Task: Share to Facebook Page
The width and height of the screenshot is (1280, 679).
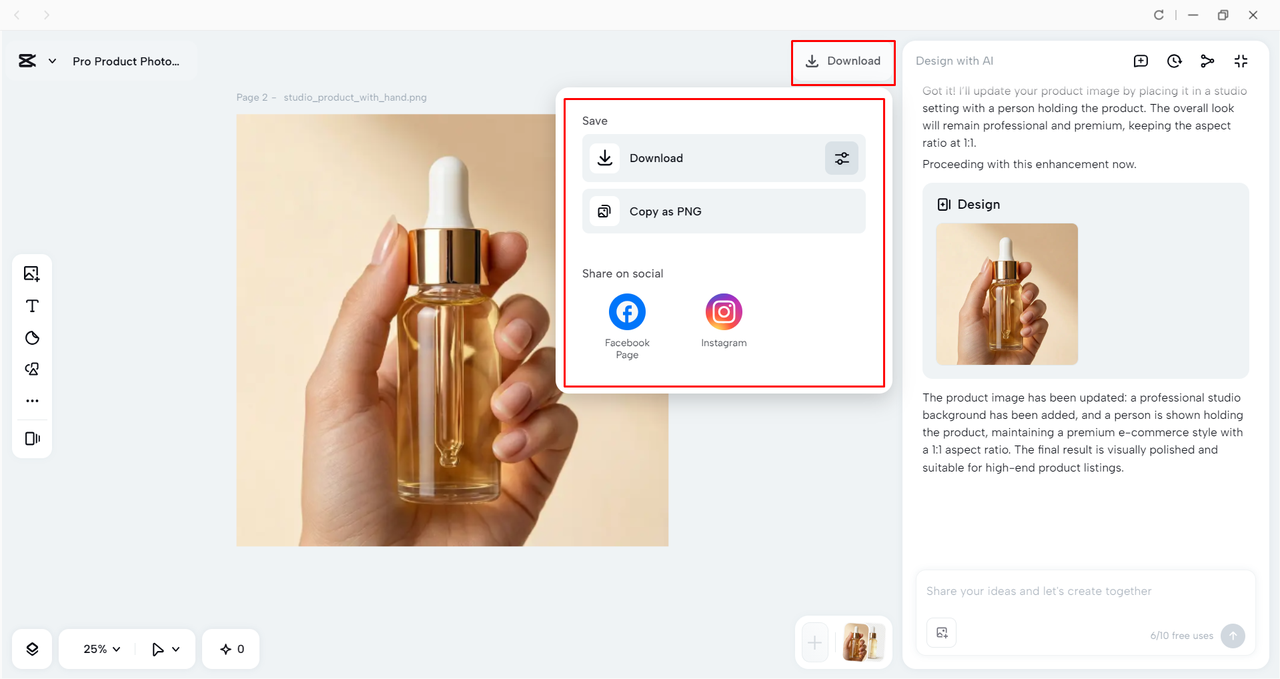Action: (x=627, y=326)
